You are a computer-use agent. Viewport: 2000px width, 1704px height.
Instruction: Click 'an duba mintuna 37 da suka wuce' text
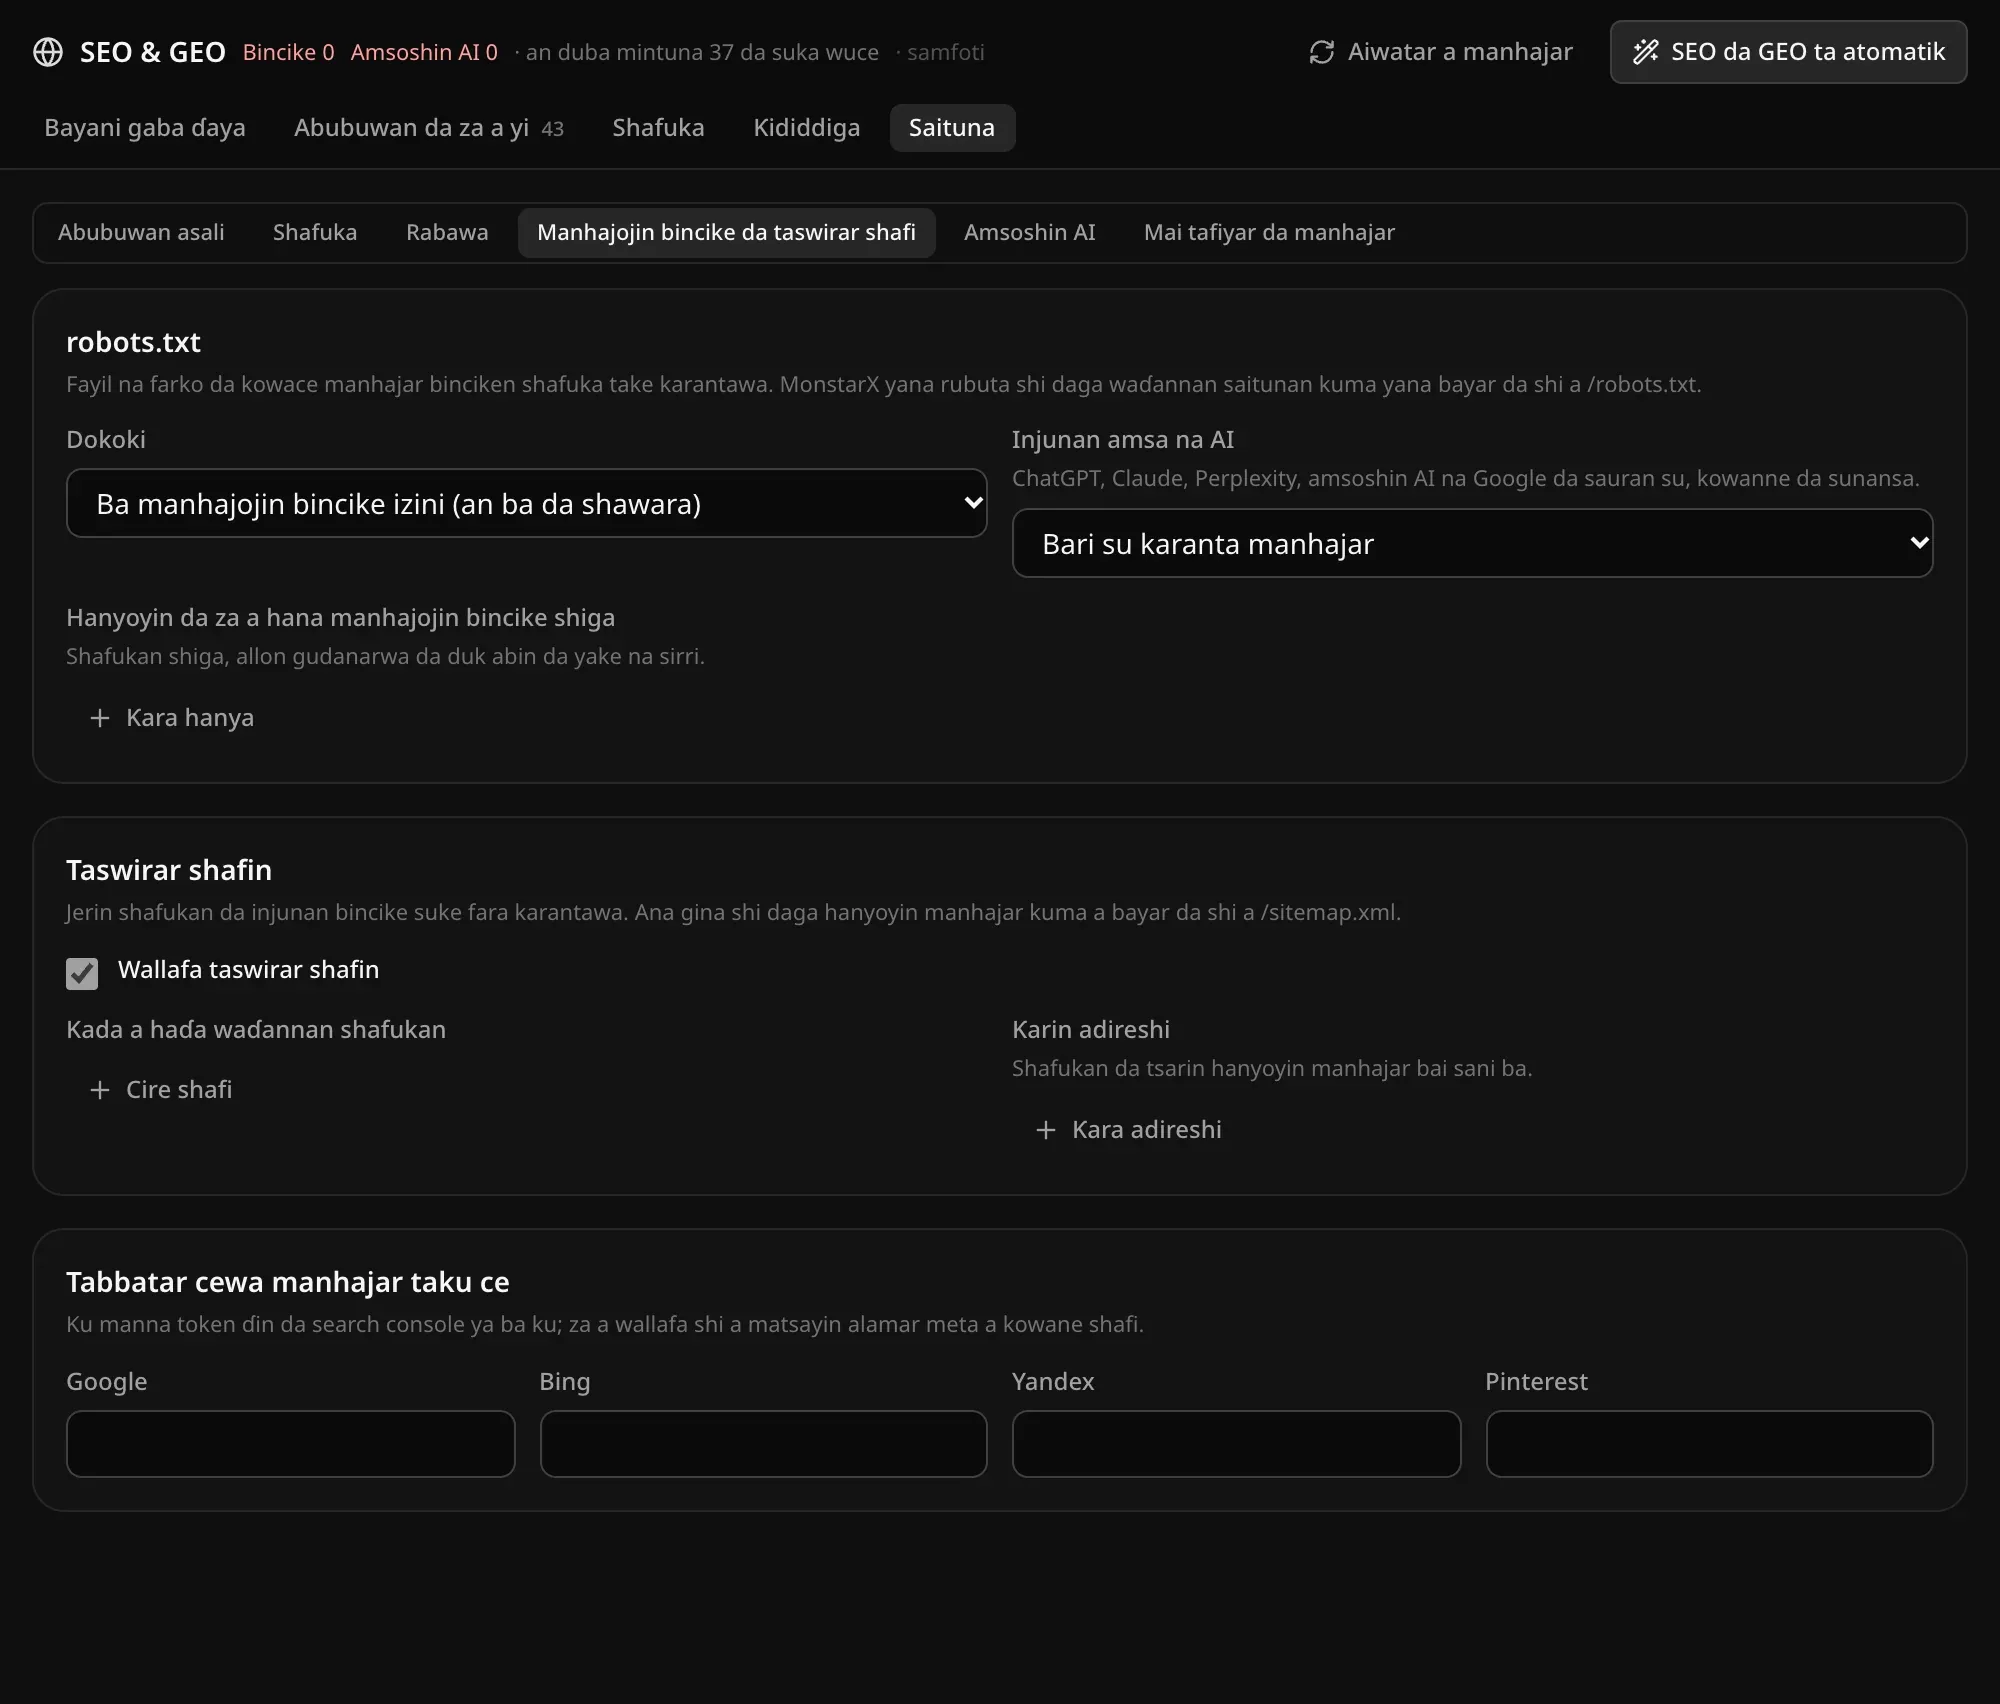coord(702,52)
